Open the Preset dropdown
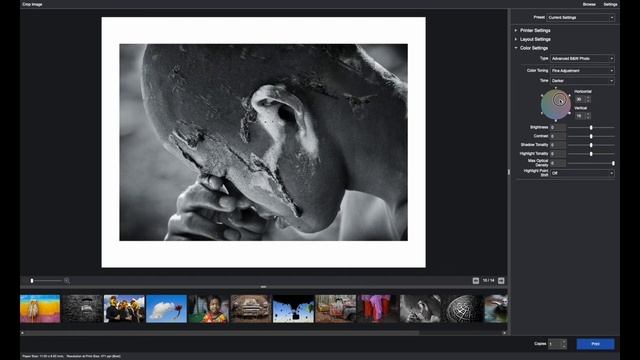The image size is (640, 360). click(x=580, y=18)
